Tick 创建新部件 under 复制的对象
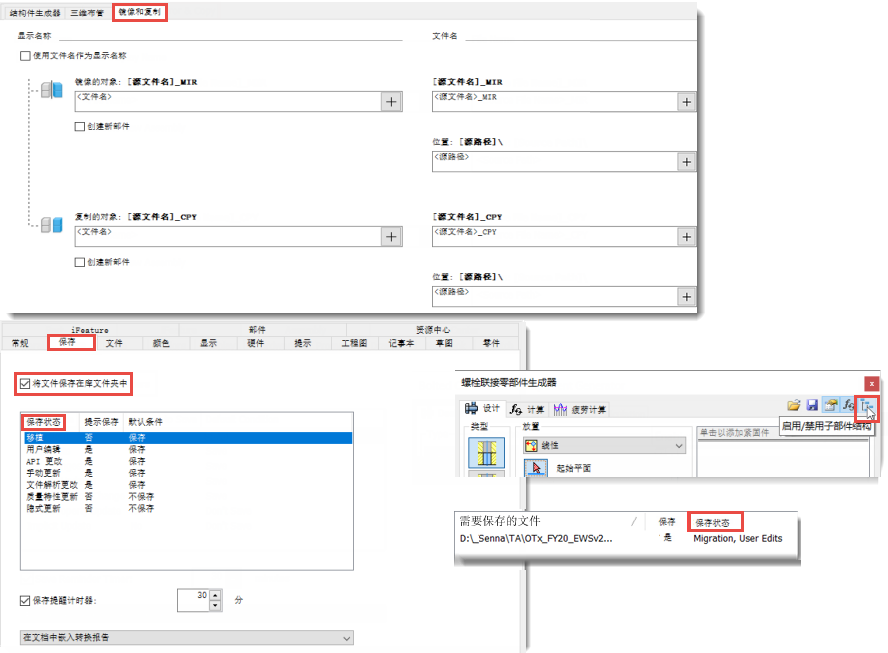Screen dimensions: 888x653 pos(80,262)
